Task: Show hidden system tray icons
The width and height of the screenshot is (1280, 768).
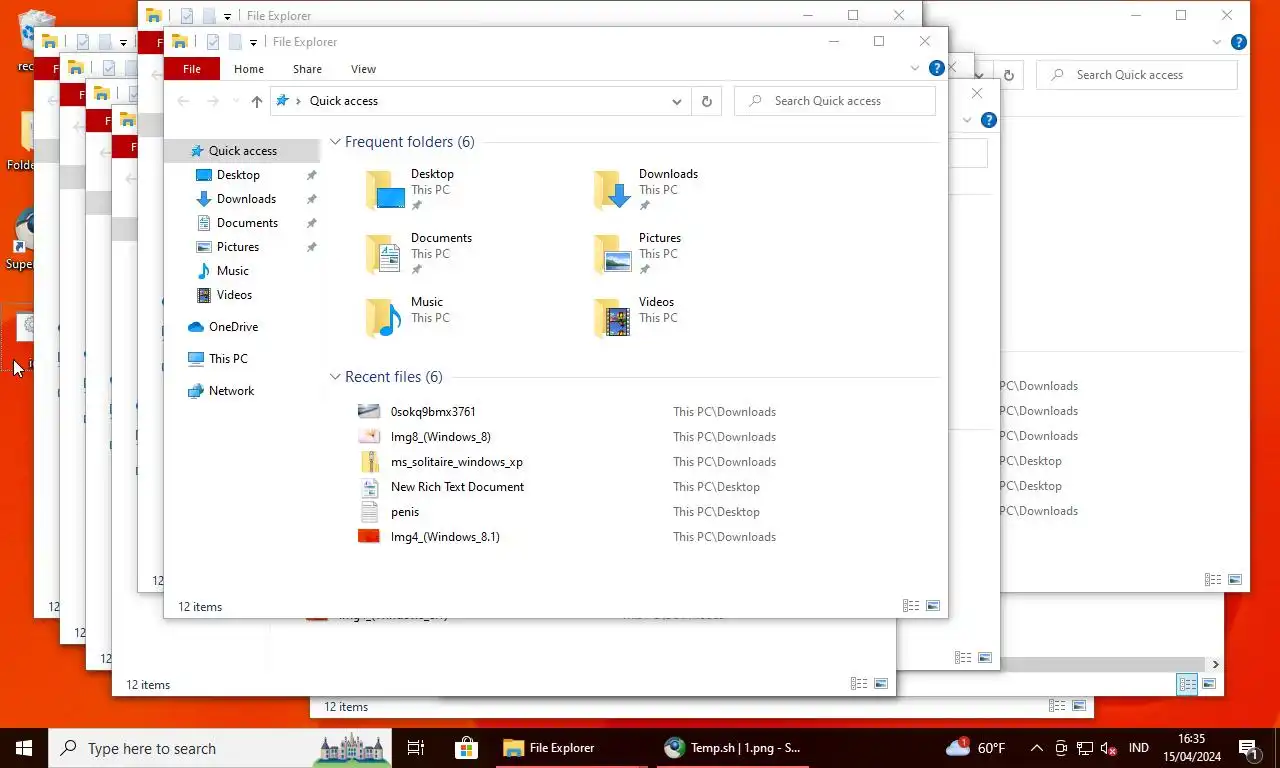Action: pos(1036,748)
